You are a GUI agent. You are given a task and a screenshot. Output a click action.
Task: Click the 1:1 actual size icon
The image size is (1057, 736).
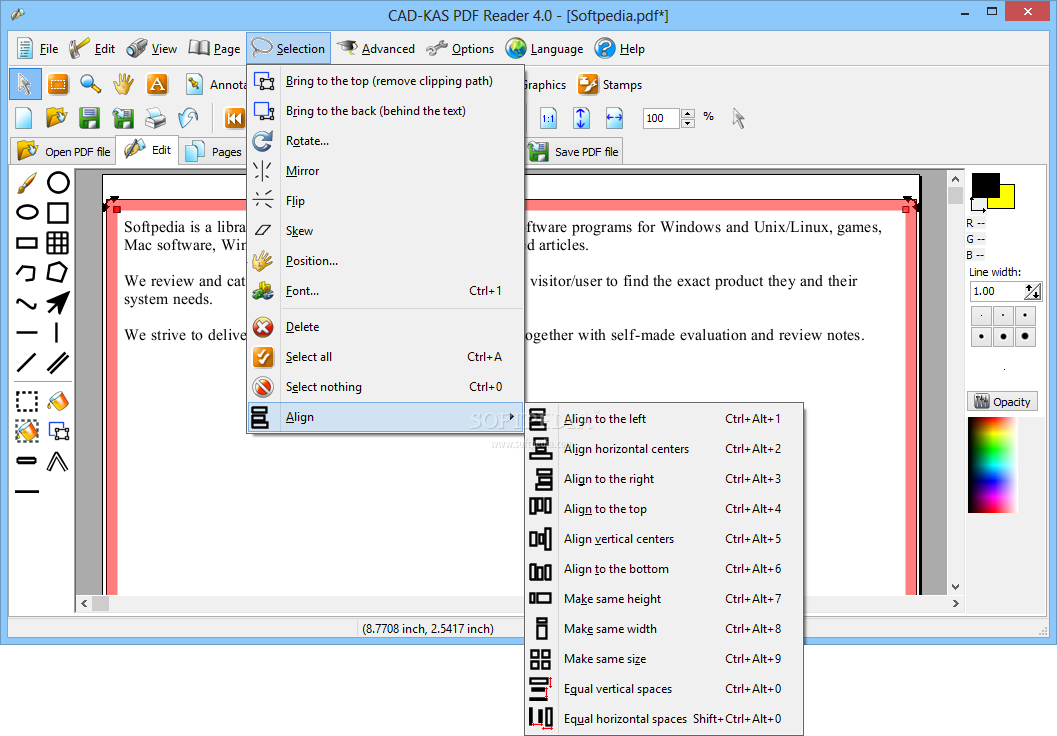[x=548, y=119]
